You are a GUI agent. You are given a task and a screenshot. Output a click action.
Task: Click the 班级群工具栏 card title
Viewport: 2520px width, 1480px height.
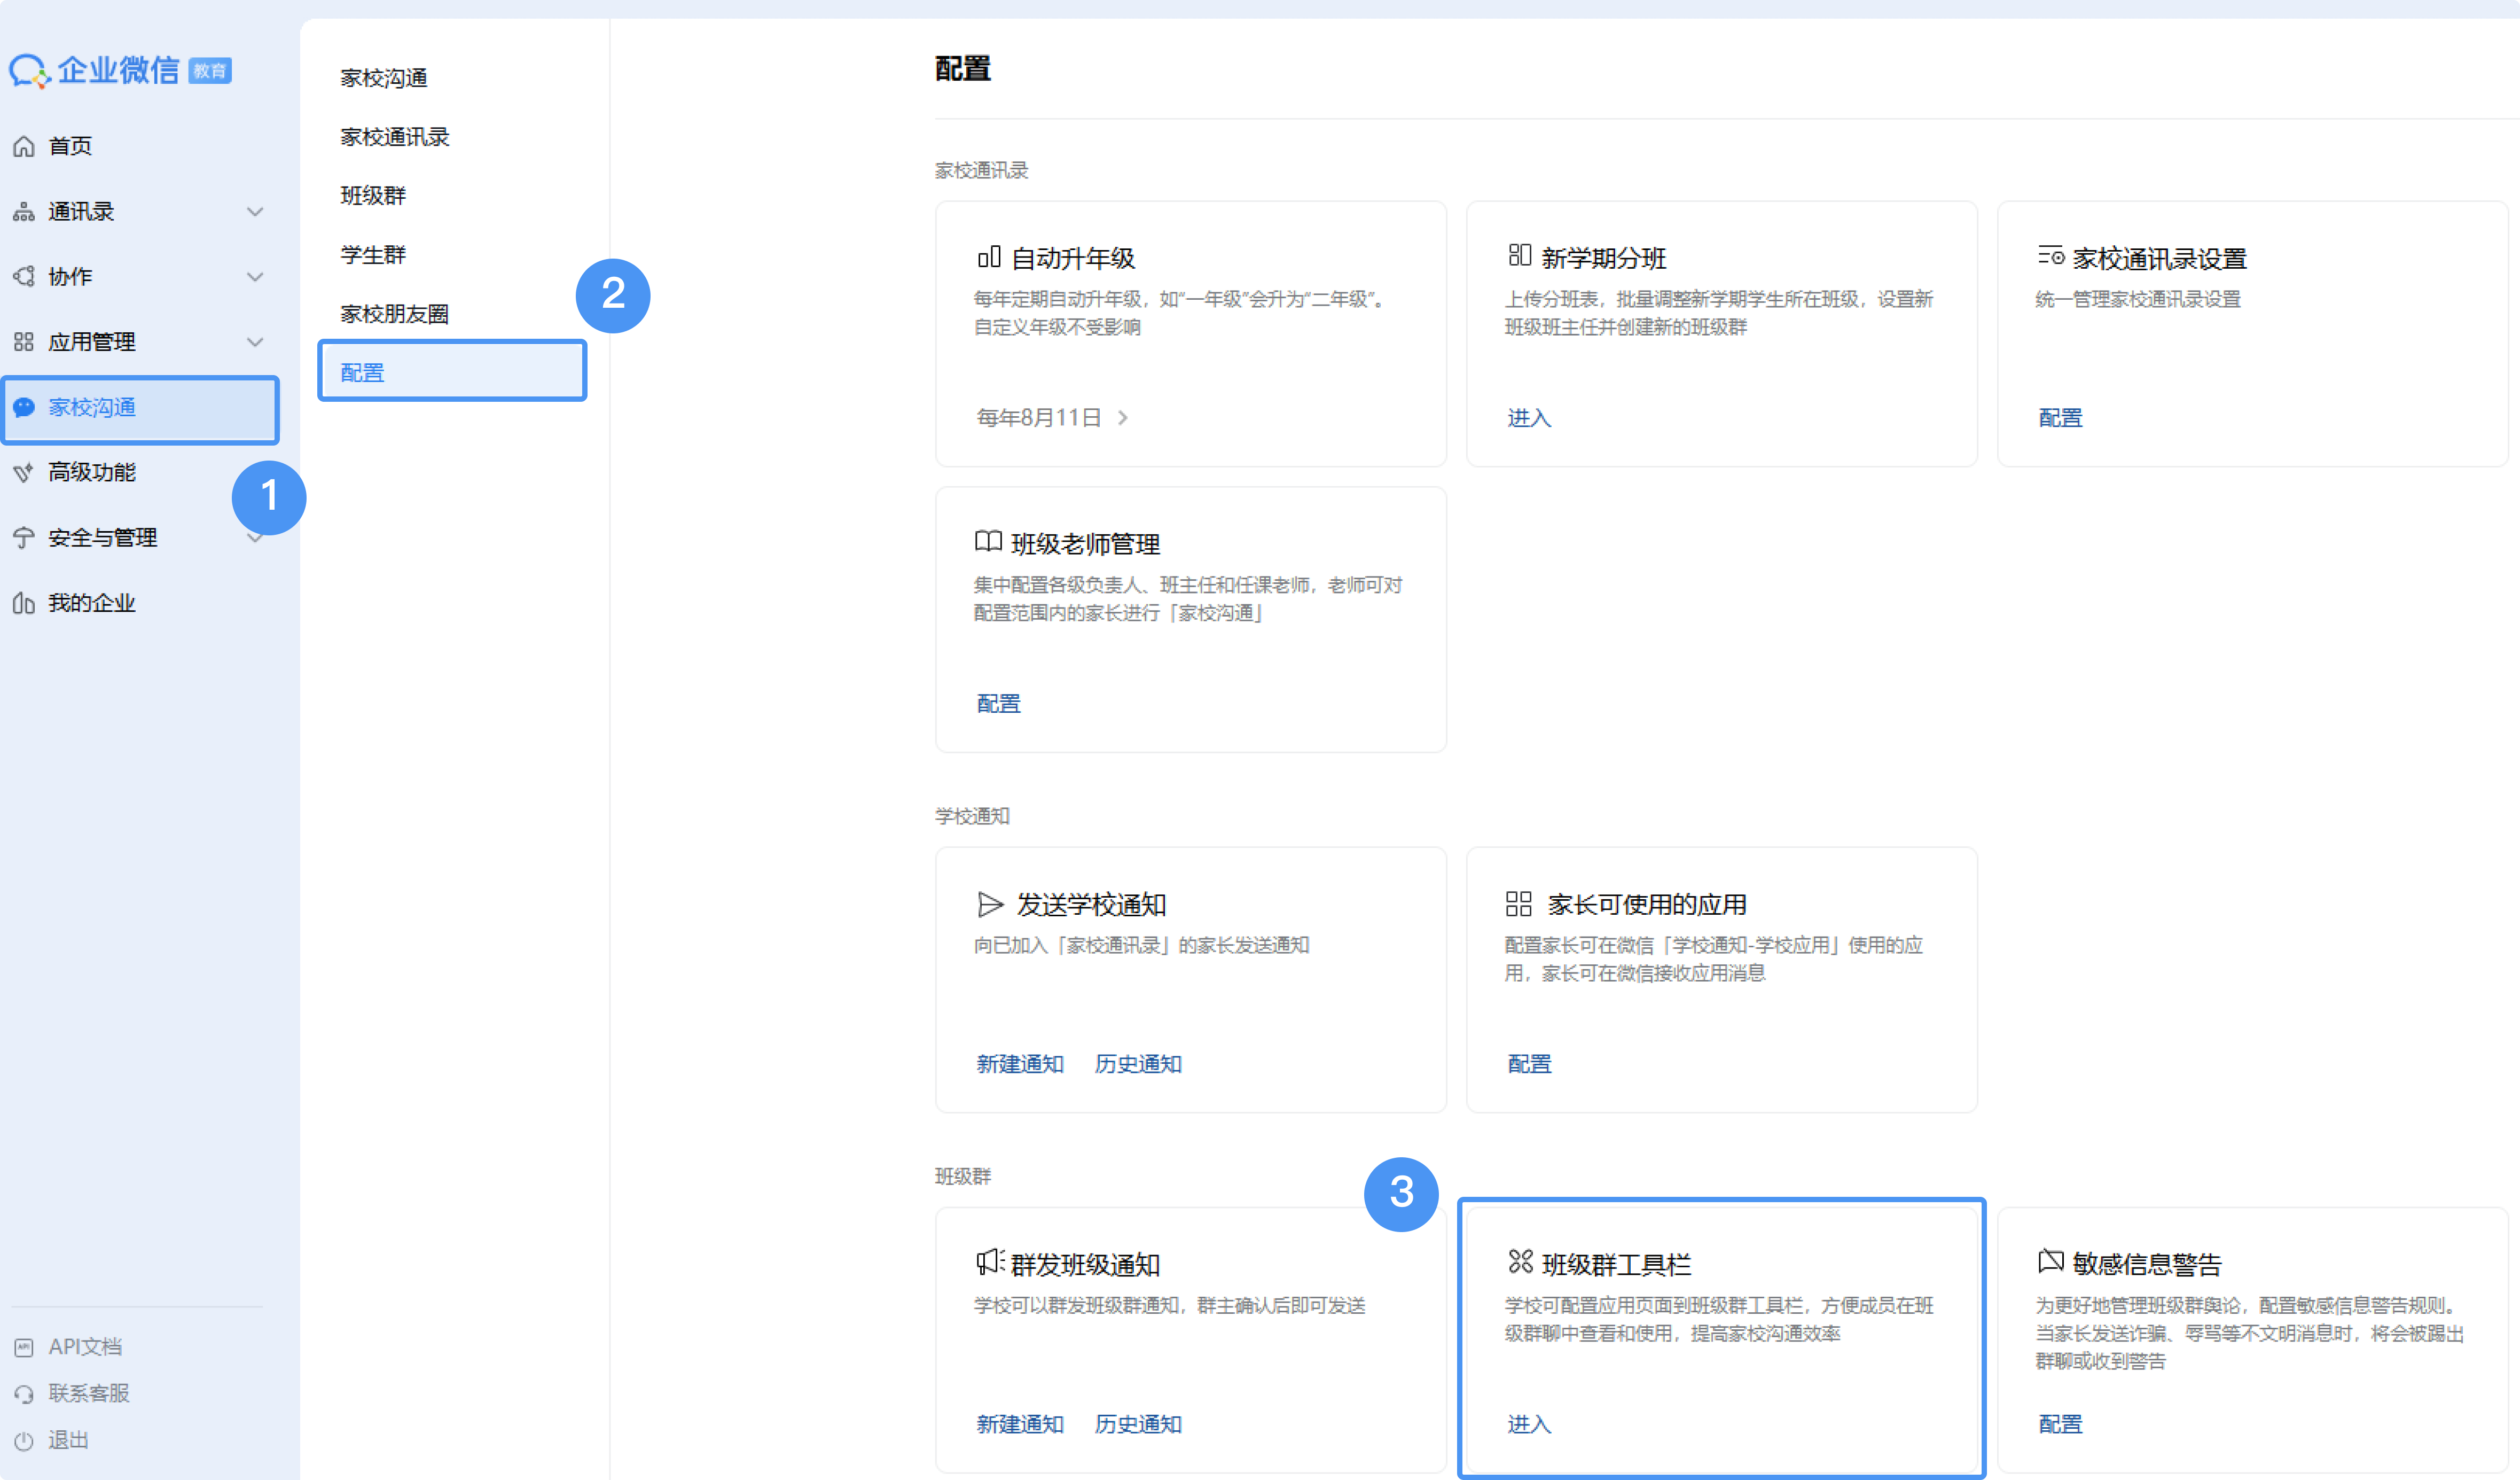[1616, 1265]
